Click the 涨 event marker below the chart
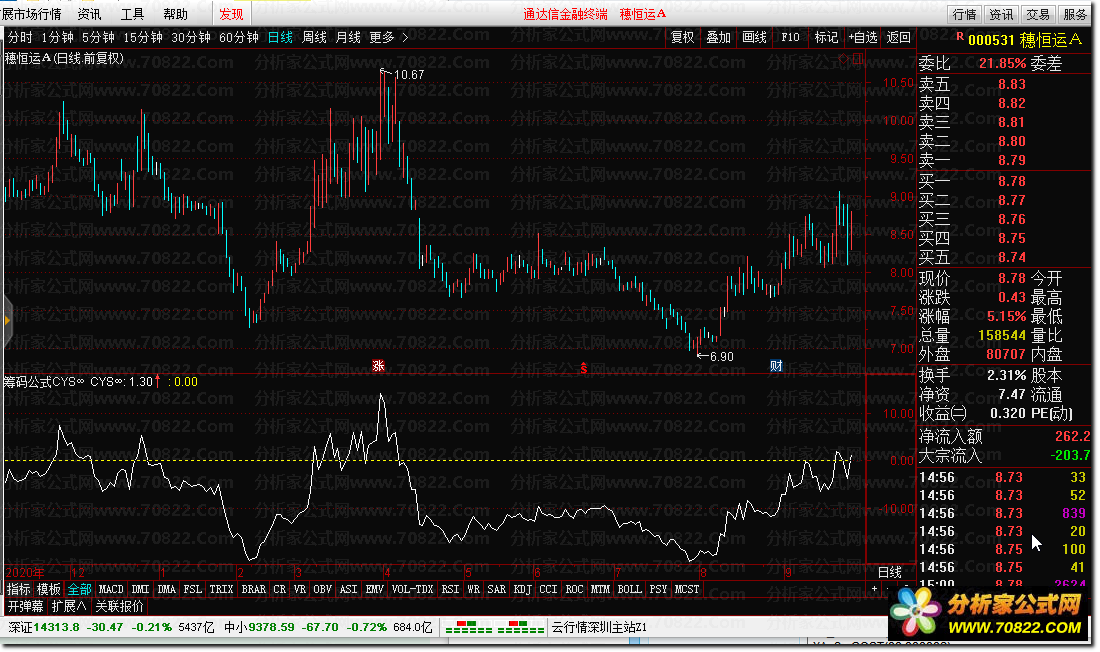This screenshot has width=1100, height=652. [x=378, y=366]
